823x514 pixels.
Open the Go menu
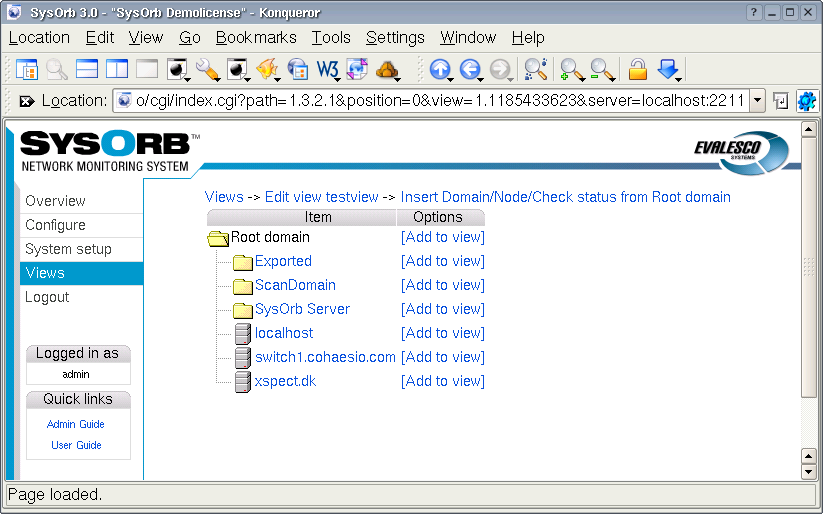[x=189, y=38]
